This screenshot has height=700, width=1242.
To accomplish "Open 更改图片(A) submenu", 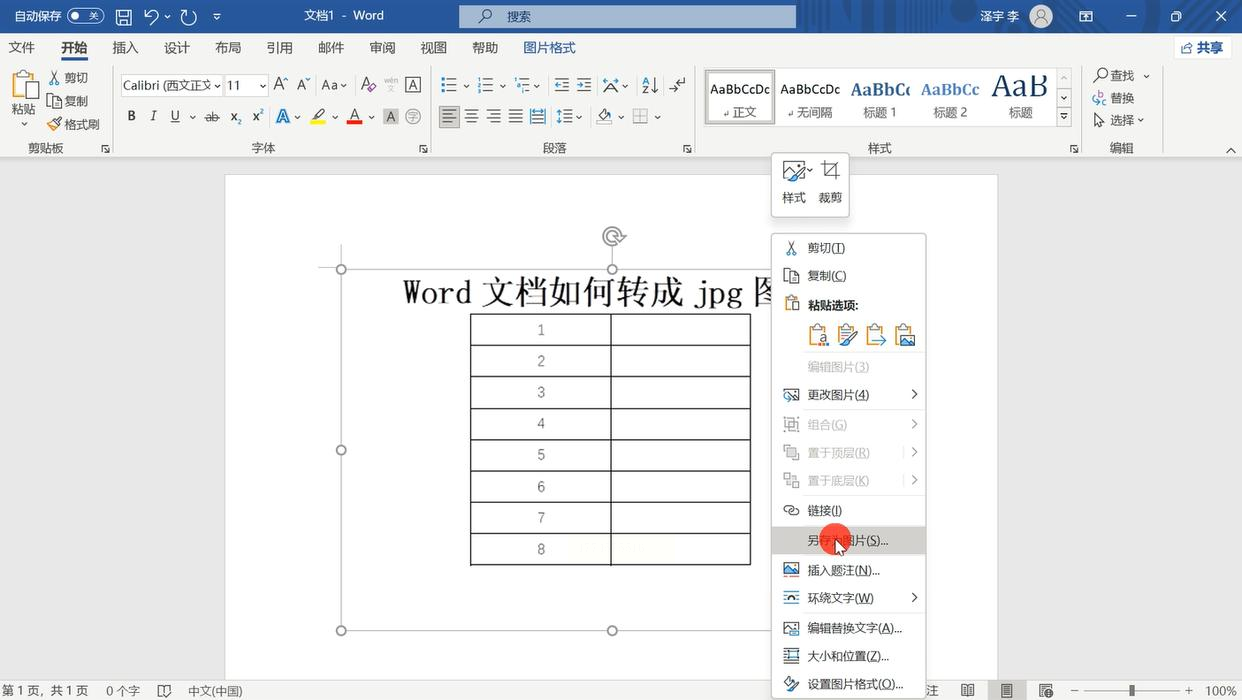I will [848, 395].
